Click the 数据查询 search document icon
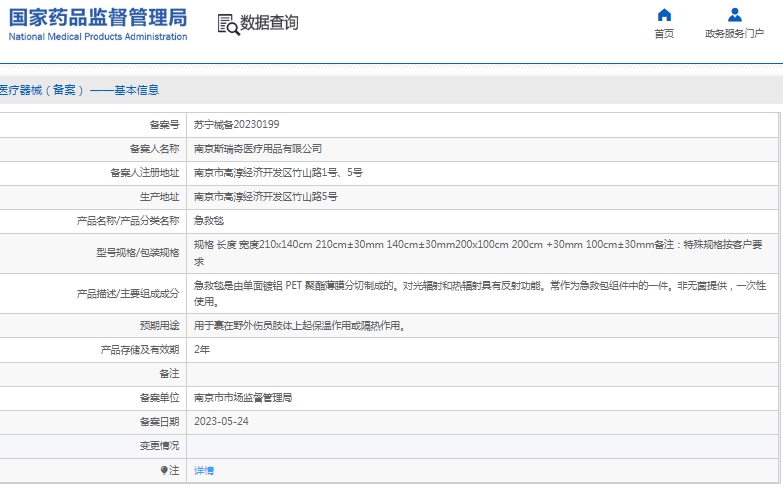The height and width of the screenshot is (493, 783). click(x=228, y=24)
